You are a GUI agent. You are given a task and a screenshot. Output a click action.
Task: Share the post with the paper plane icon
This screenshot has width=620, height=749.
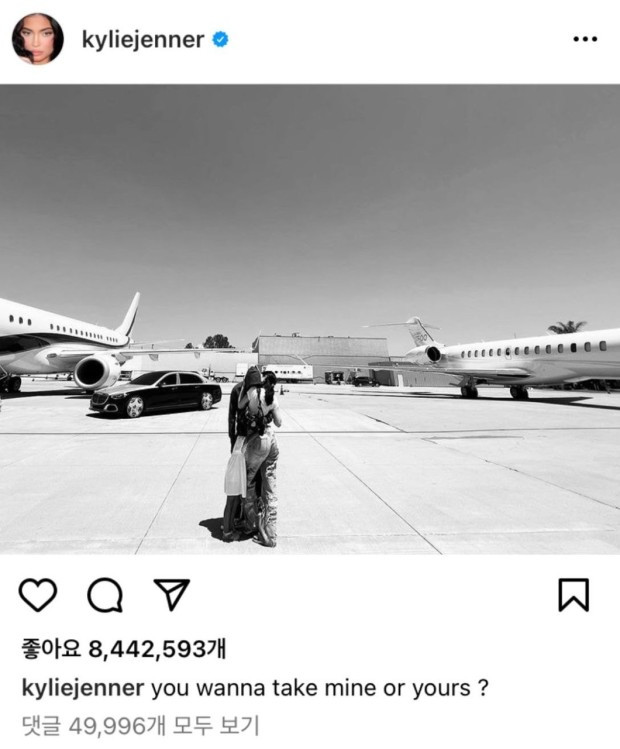pos(171,594)
